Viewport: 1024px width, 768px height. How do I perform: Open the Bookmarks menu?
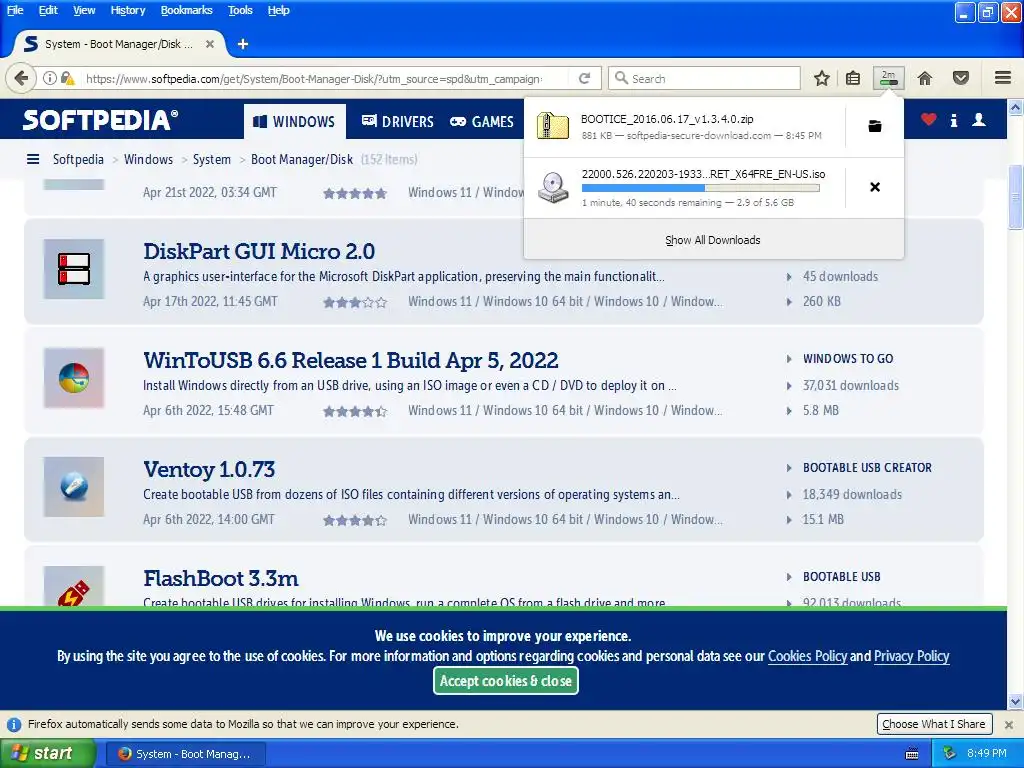point(186,10)
